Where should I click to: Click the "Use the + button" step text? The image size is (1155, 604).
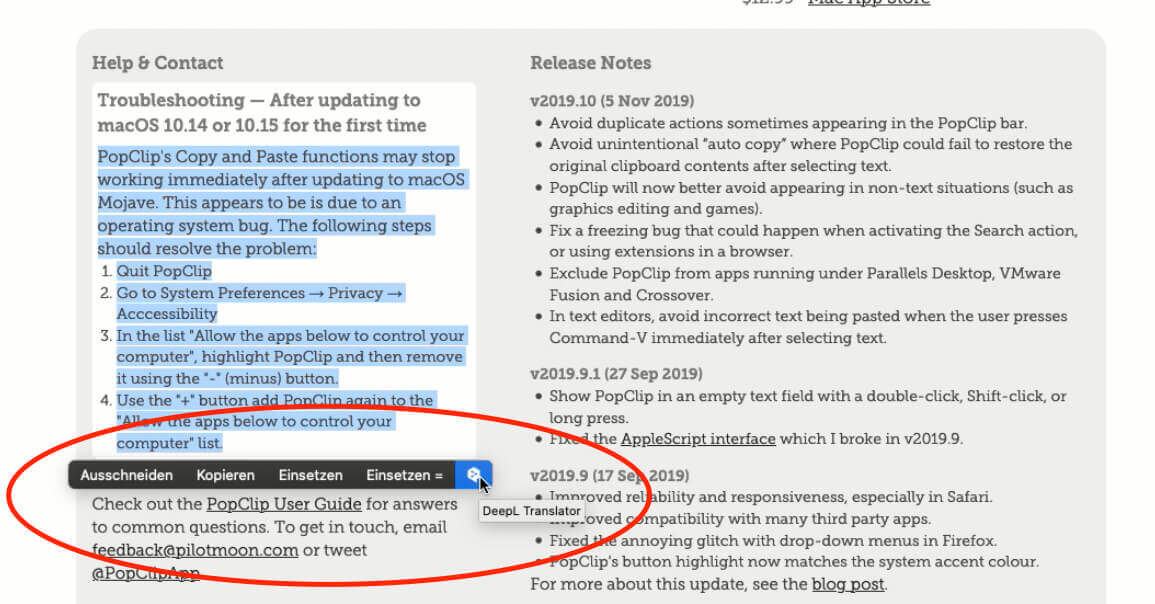(x=275, y=421)
